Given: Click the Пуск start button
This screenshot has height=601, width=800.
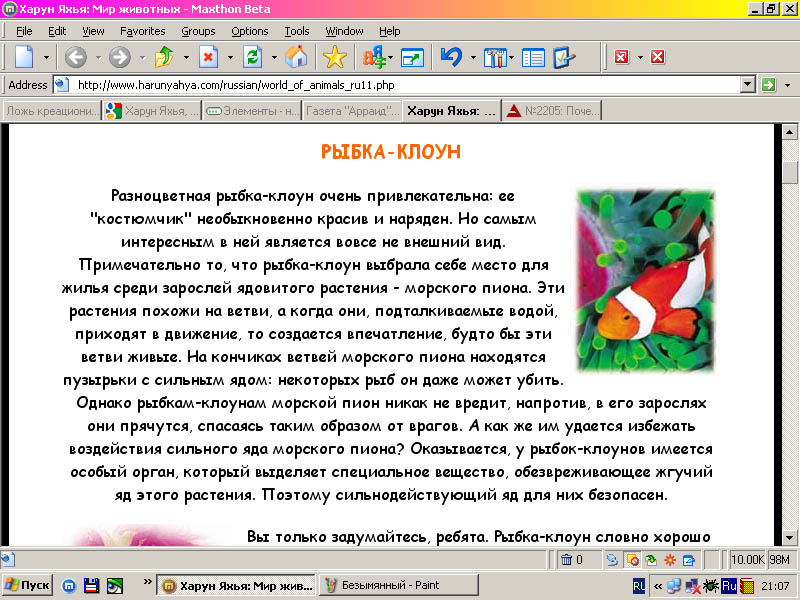Looking at the screenshot, I should pos(28,585).
